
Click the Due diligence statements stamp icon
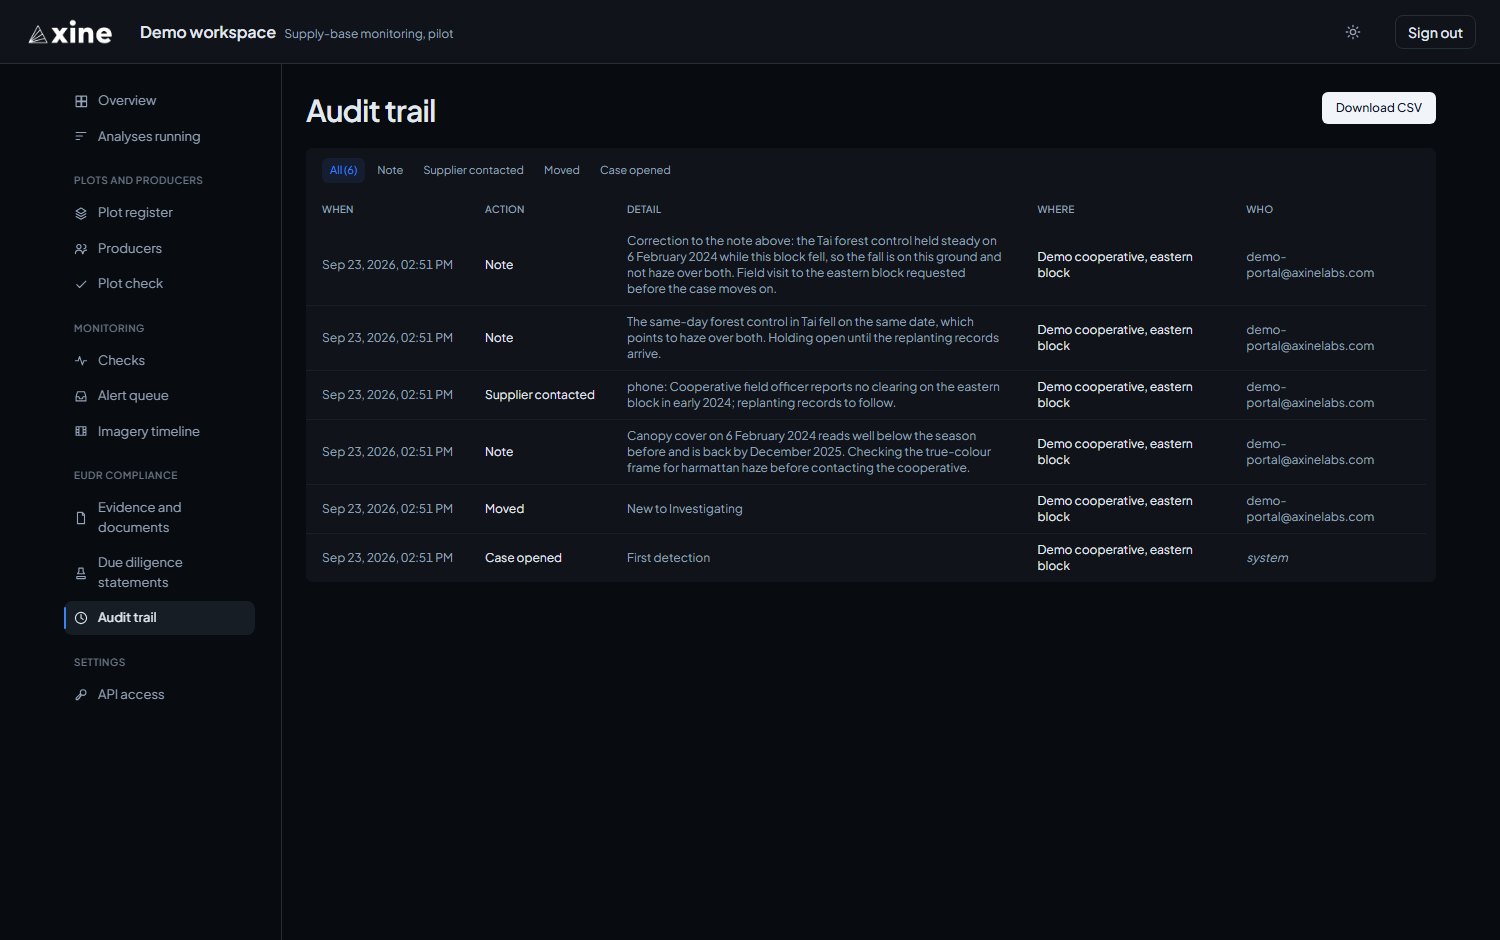(81, 573)
